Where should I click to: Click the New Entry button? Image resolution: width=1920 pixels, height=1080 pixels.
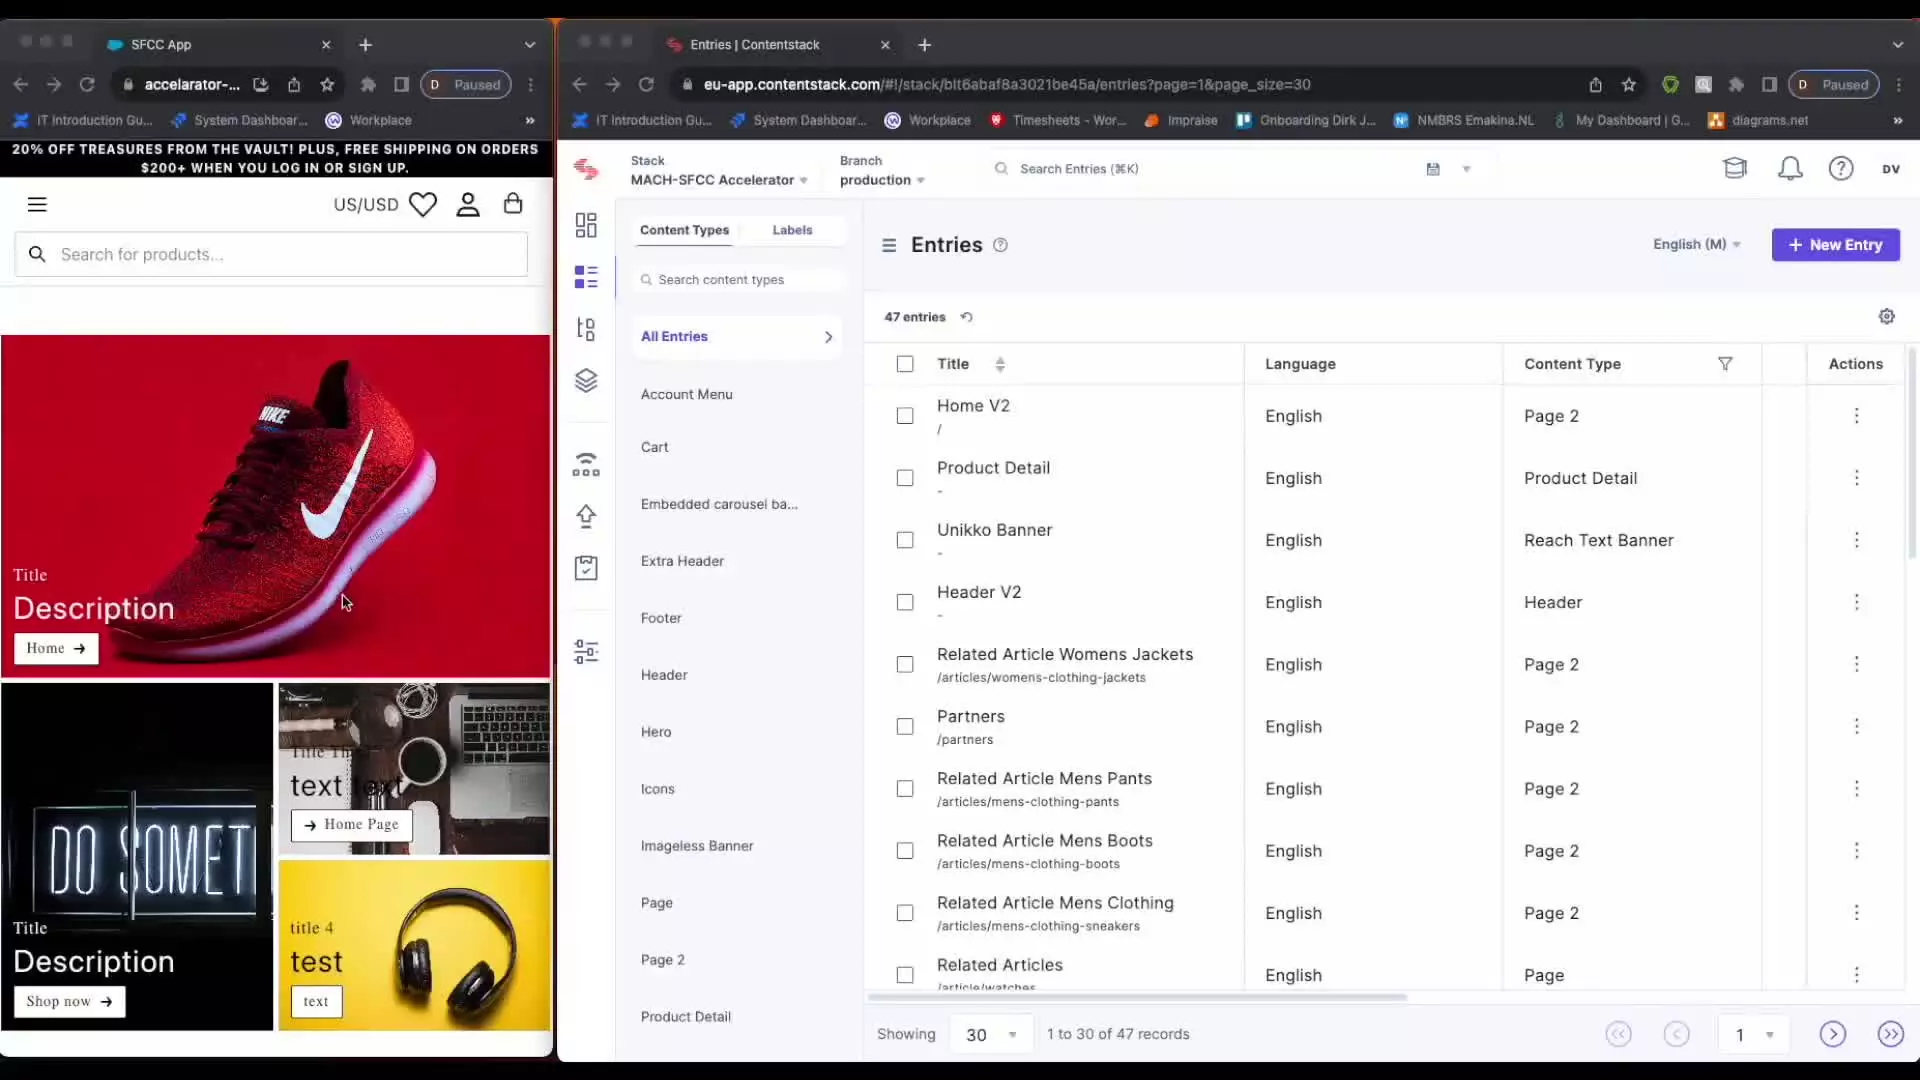1835,245
